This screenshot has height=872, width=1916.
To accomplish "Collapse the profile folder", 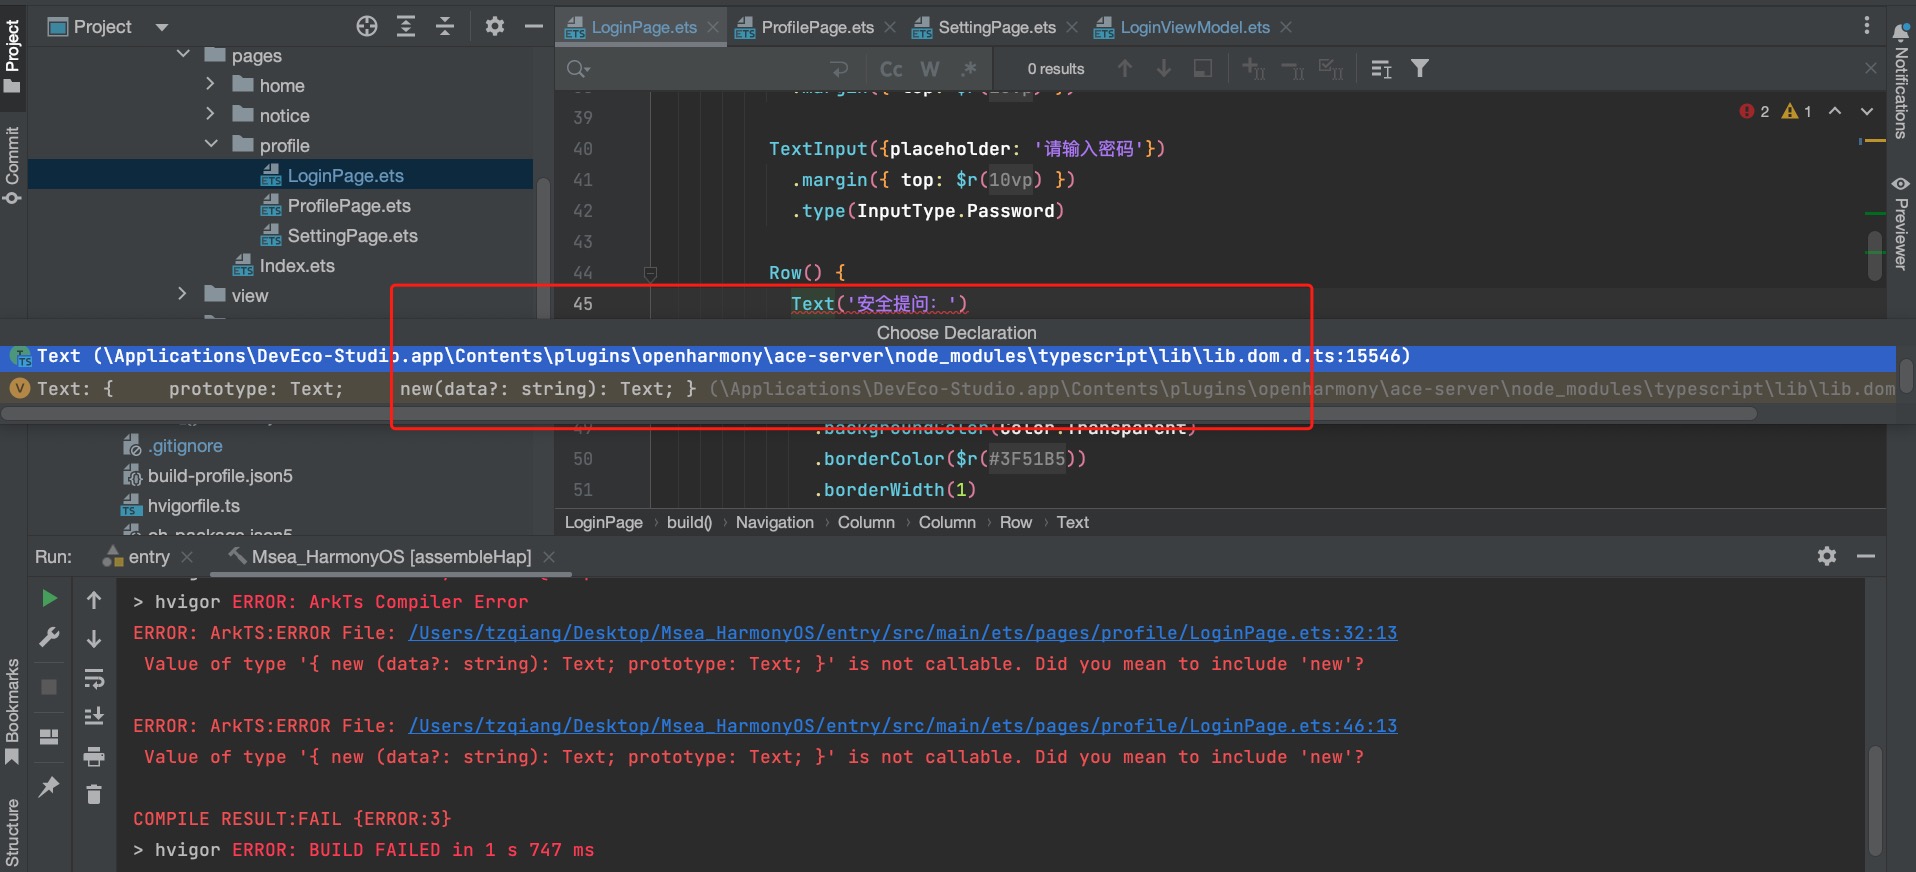I will (211, 144).
